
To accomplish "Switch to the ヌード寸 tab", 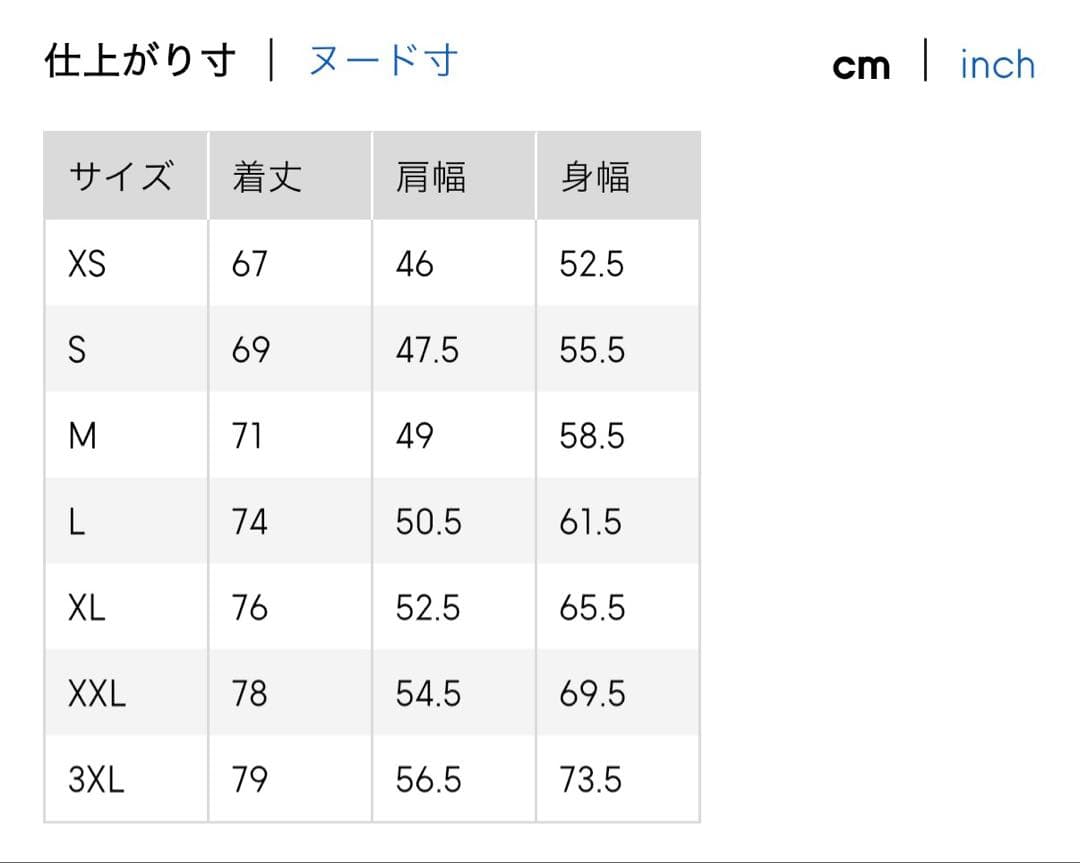I will click(x=382, y=61).
